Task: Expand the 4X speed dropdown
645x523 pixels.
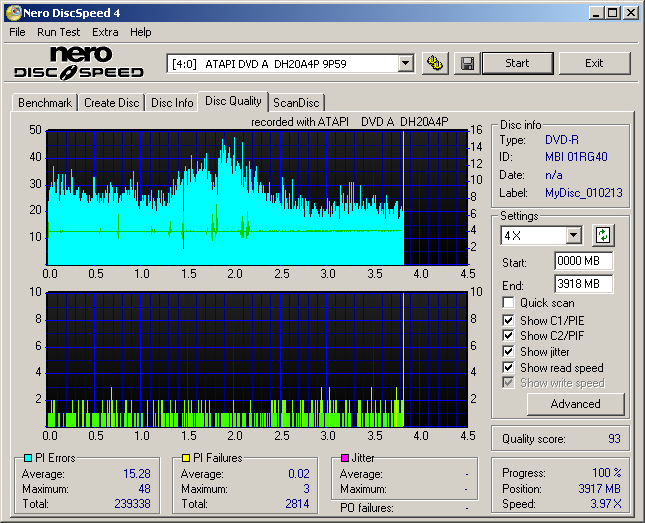Action: click(x=573, y=235)
